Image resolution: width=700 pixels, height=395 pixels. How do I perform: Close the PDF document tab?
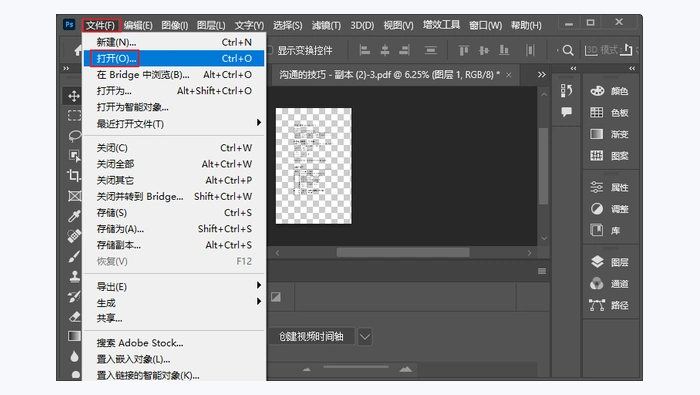(508, 75)
